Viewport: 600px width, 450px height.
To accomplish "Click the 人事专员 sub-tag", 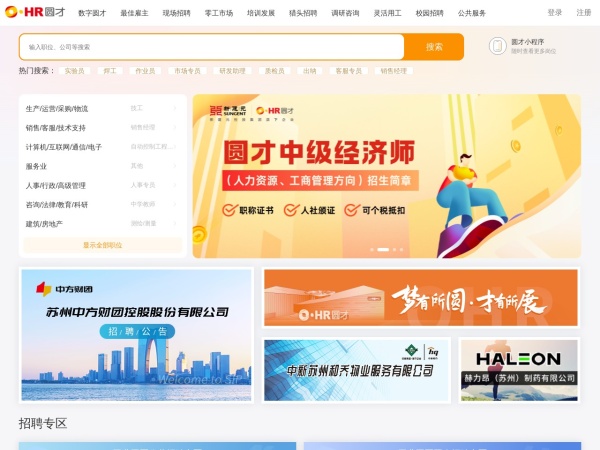I will point(143,185).
